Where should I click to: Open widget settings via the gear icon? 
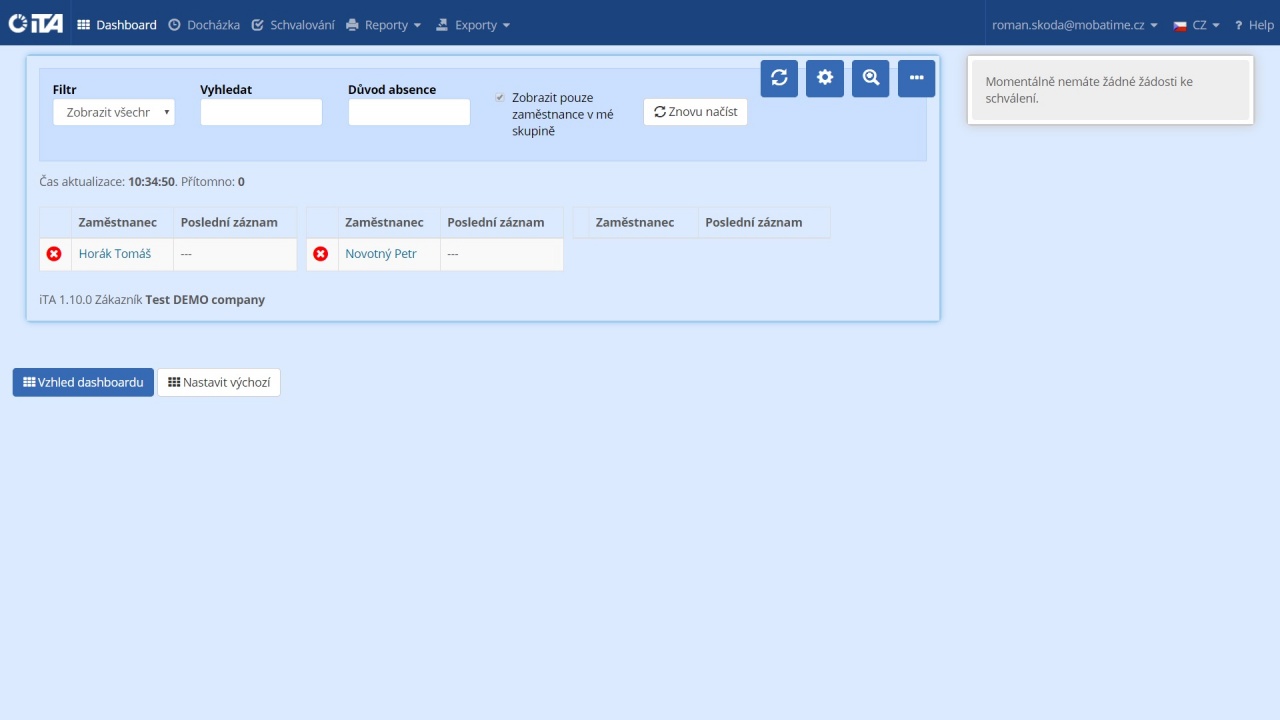click(824, 78)
